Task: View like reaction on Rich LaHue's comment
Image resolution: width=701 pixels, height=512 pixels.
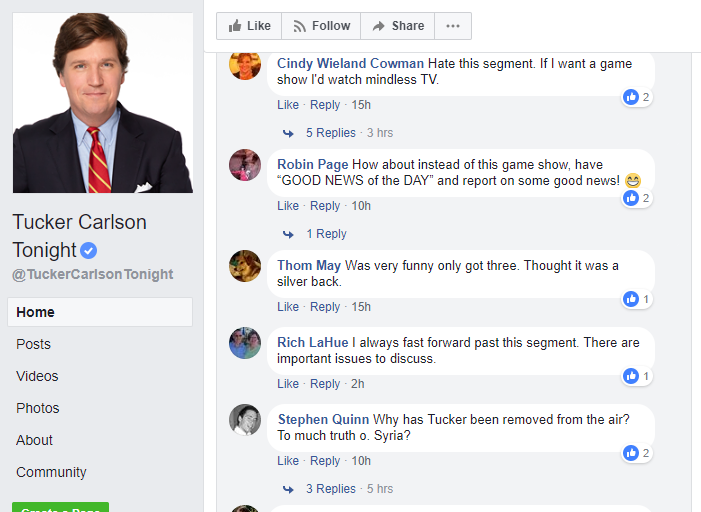Action: tap(638, 376)
